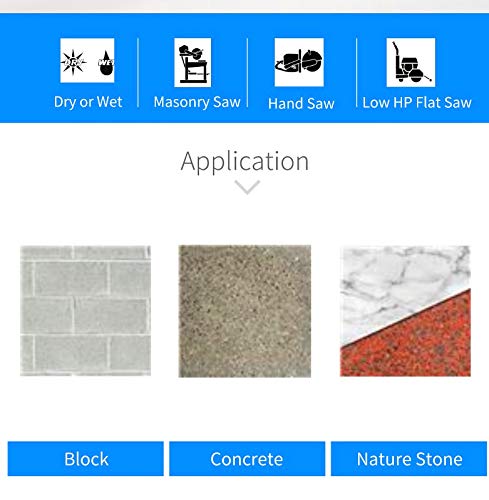The width and height of the screenshot is (489, 500).
Task: Click the Dry or Wet label
Action: (x=88, y=102)
